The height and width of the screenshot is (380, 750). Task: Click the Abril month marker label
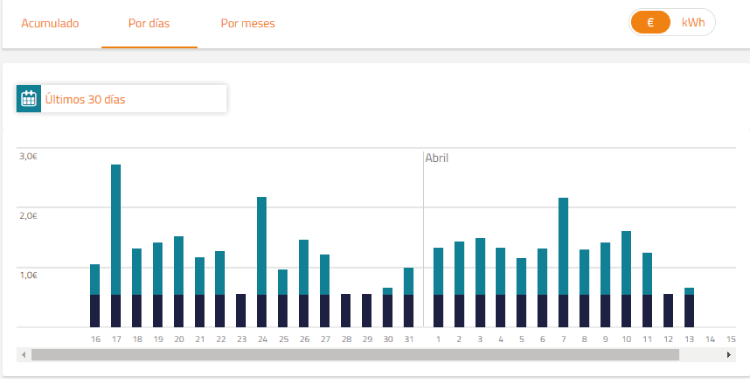click(x=437, y=158)
